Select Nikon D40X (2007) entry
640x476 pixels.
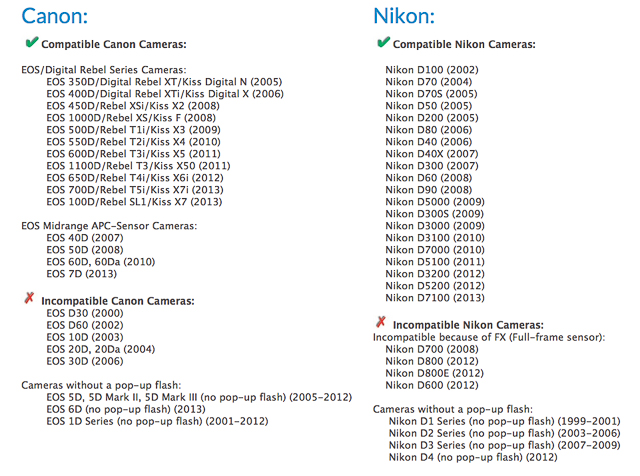pyautogui.click(x=432, y=154)
